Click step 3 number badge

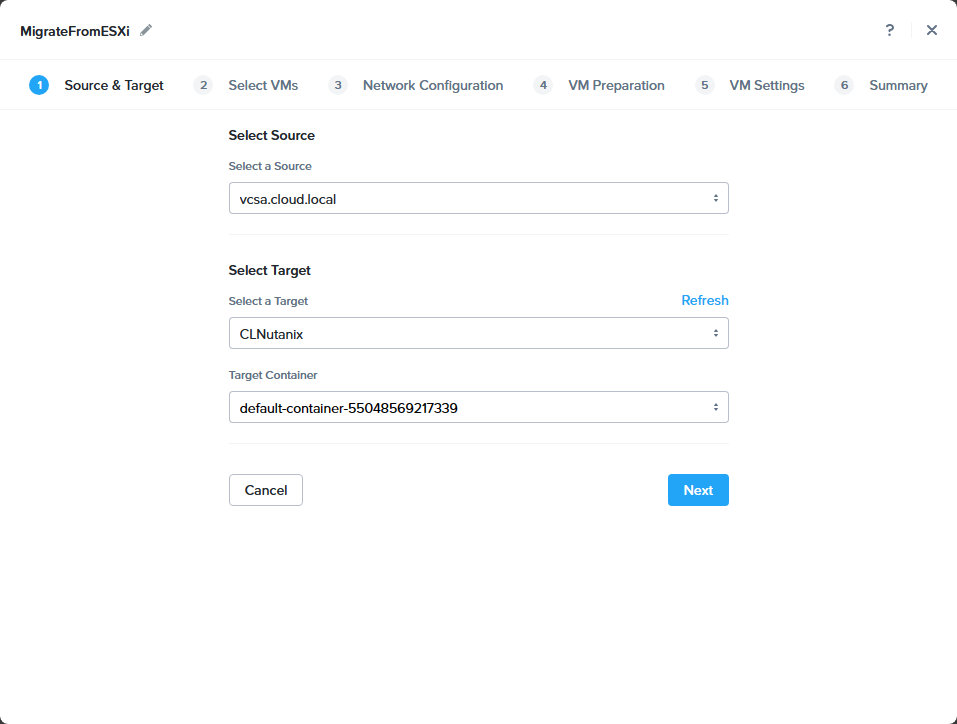[x=338, y=85]
